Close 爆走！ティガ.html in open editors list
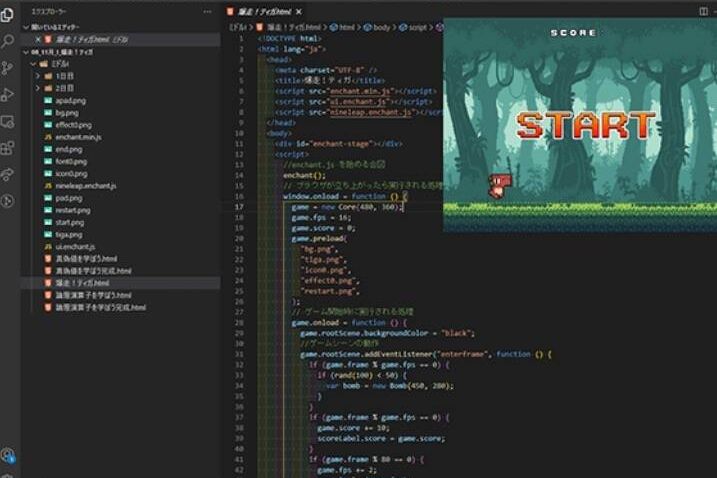This screenshot has height=478, width=717. pos(38,40)
